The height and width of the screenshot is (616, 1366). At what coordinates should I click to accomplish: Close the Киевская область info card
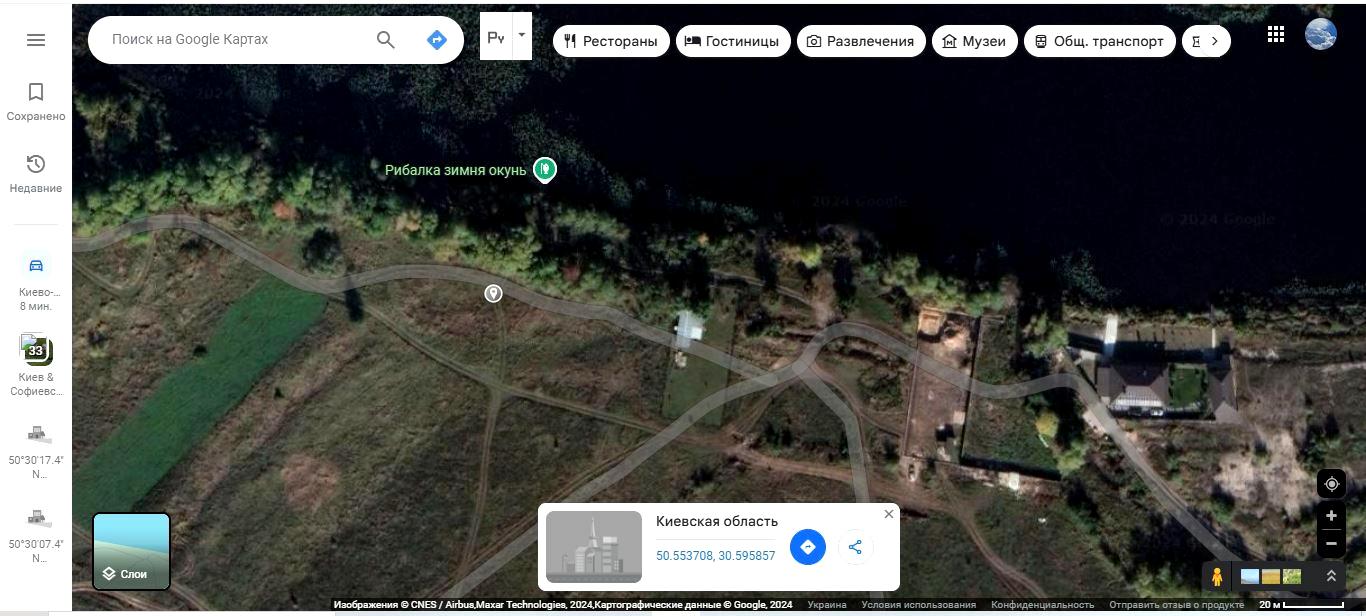tap(889, 514)
